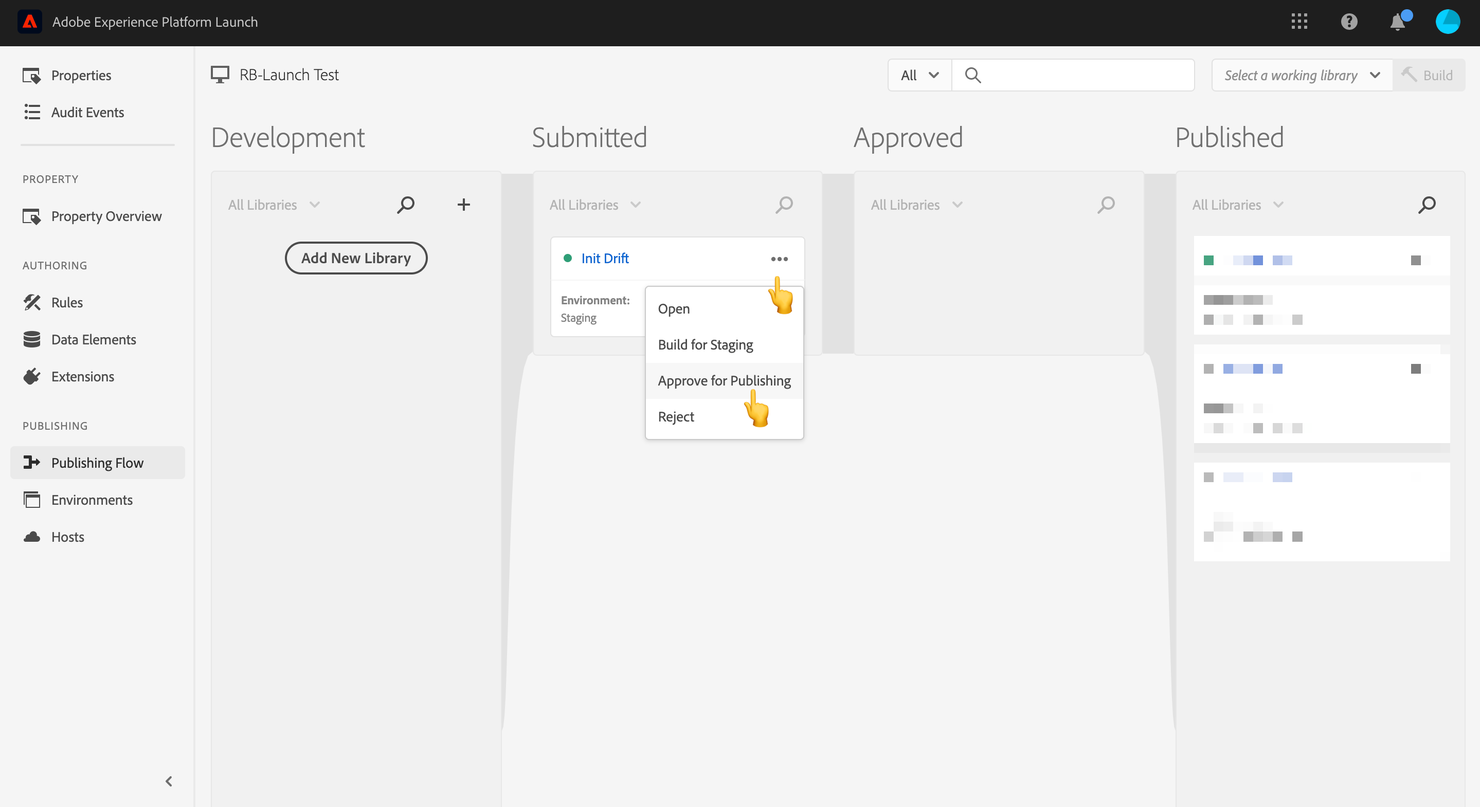Collapse the left sidebar
1480x807 pixels.
pyautogui.click(x=168, y=781)
